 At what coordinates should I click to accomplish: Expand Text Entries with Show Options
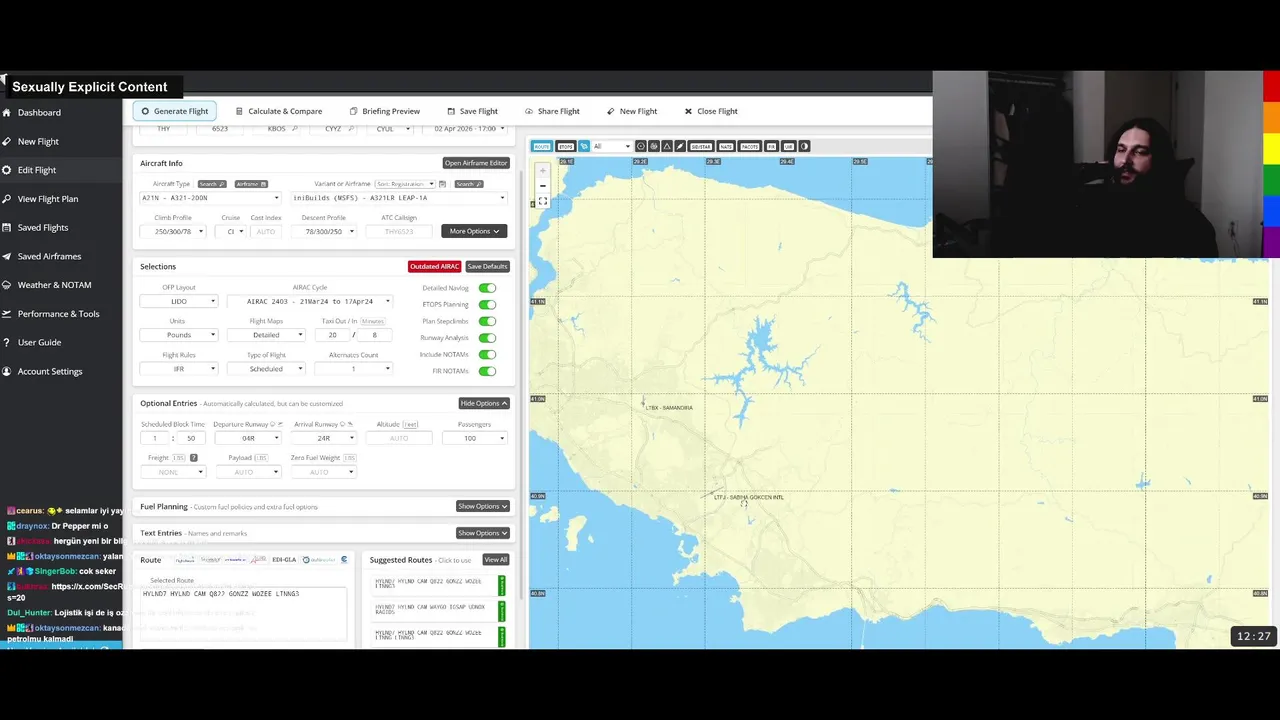click(x=483, y=533)
